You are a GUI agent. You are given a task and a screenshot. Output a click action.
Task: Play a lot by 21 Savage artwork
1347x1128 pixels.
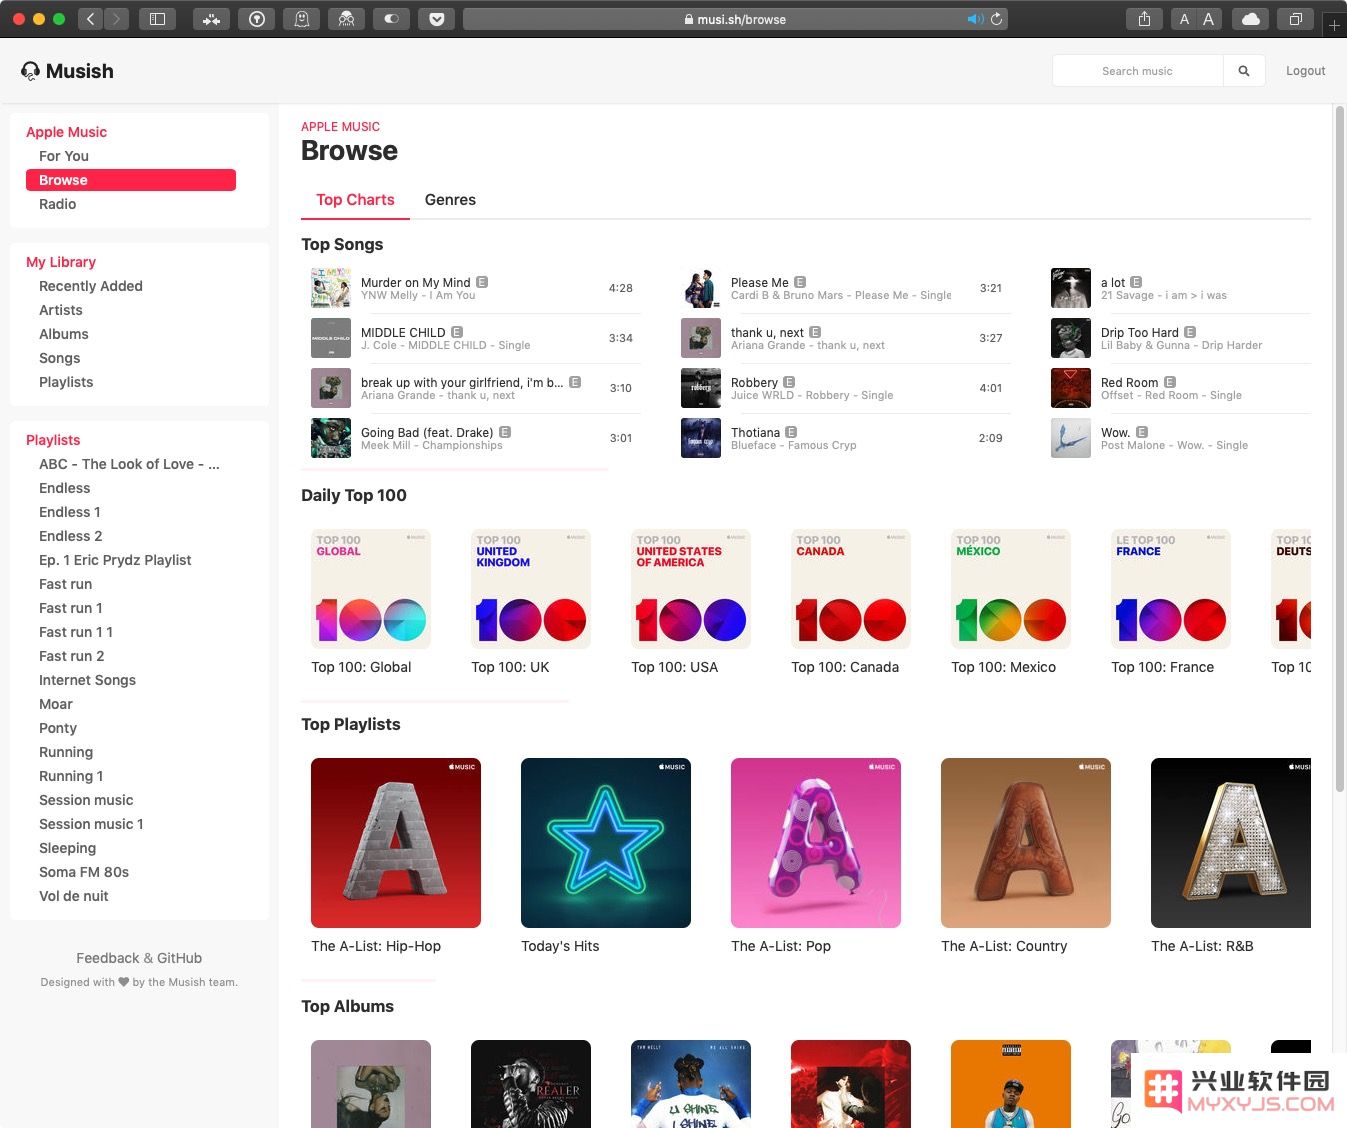coord(1071,288)
